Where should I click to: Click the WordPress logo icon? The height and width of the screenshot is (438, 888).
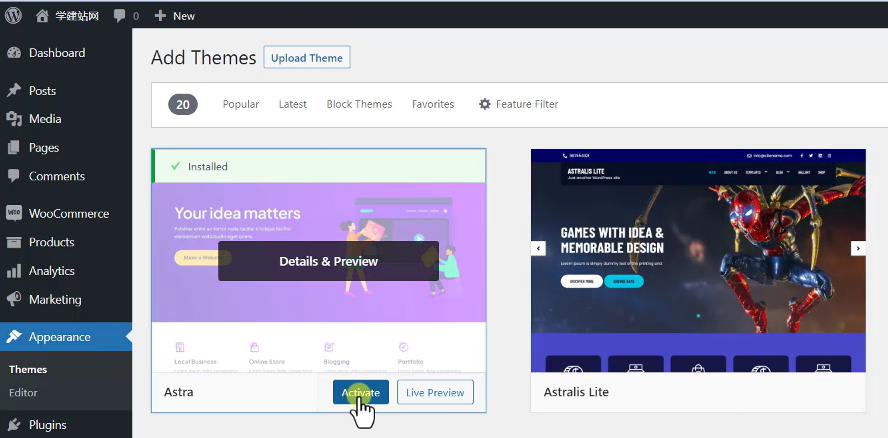[14, 15]
